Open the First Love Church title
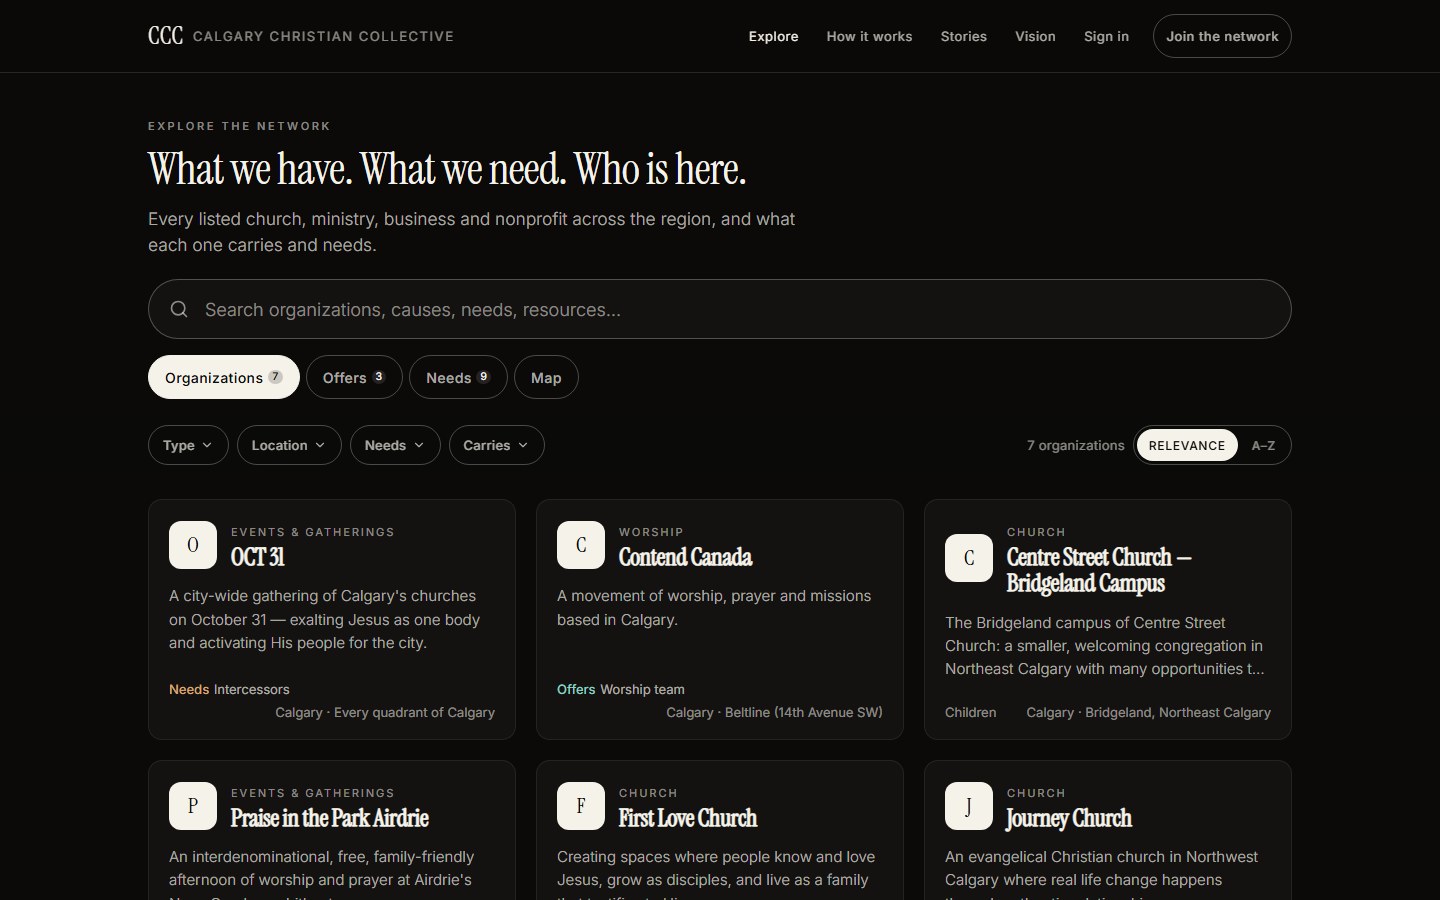 point(688,818)
